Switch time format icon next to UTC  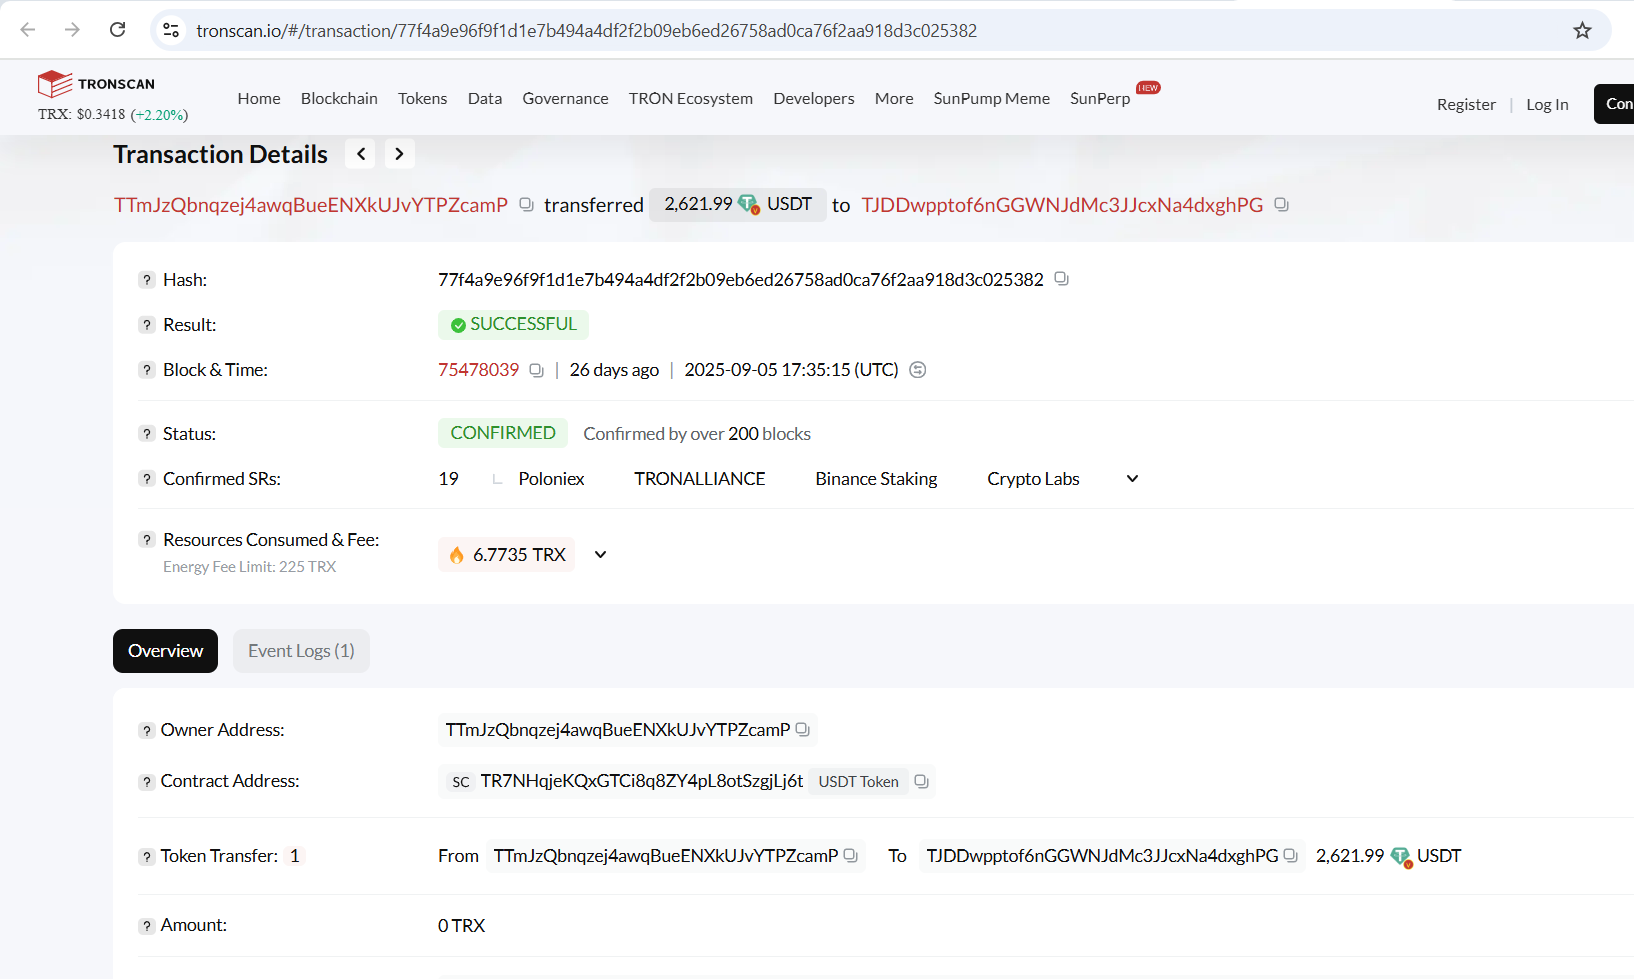point(918,370)
